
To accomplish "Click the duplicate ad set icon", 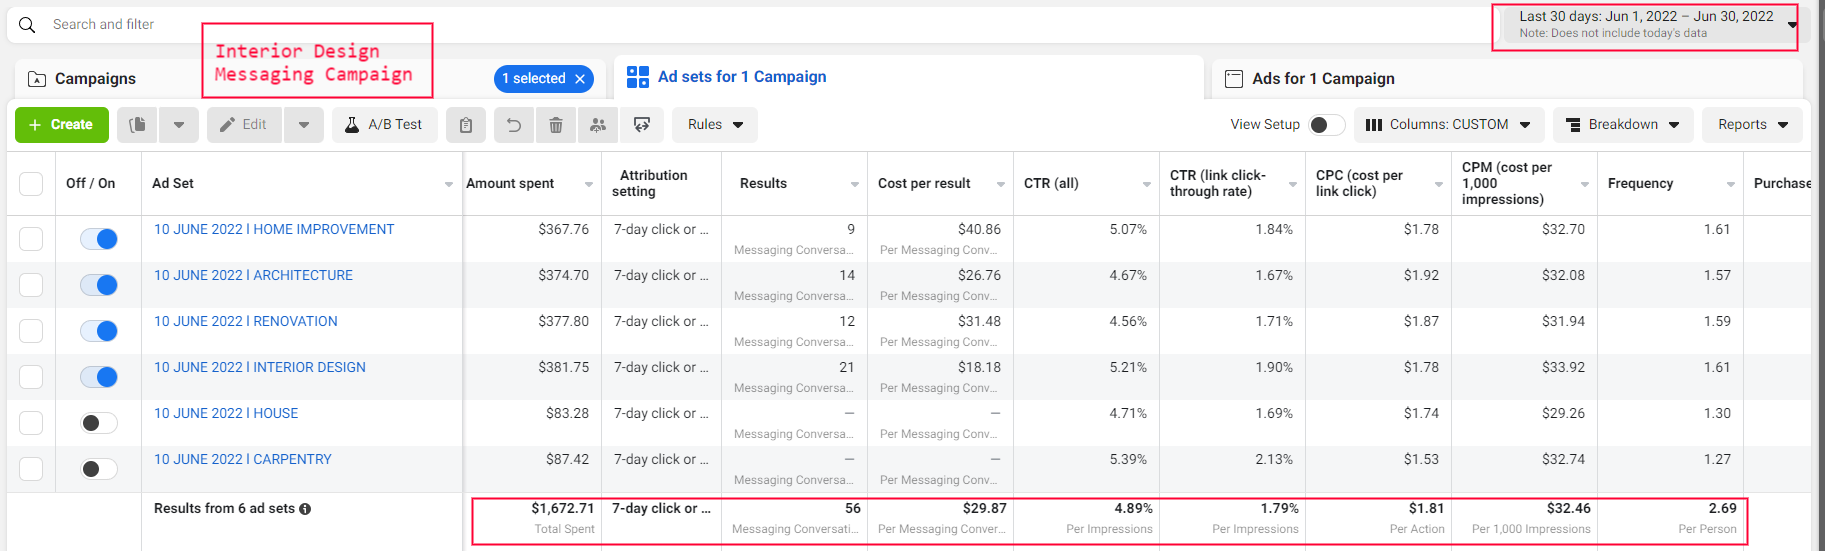I will coord(138,125).
